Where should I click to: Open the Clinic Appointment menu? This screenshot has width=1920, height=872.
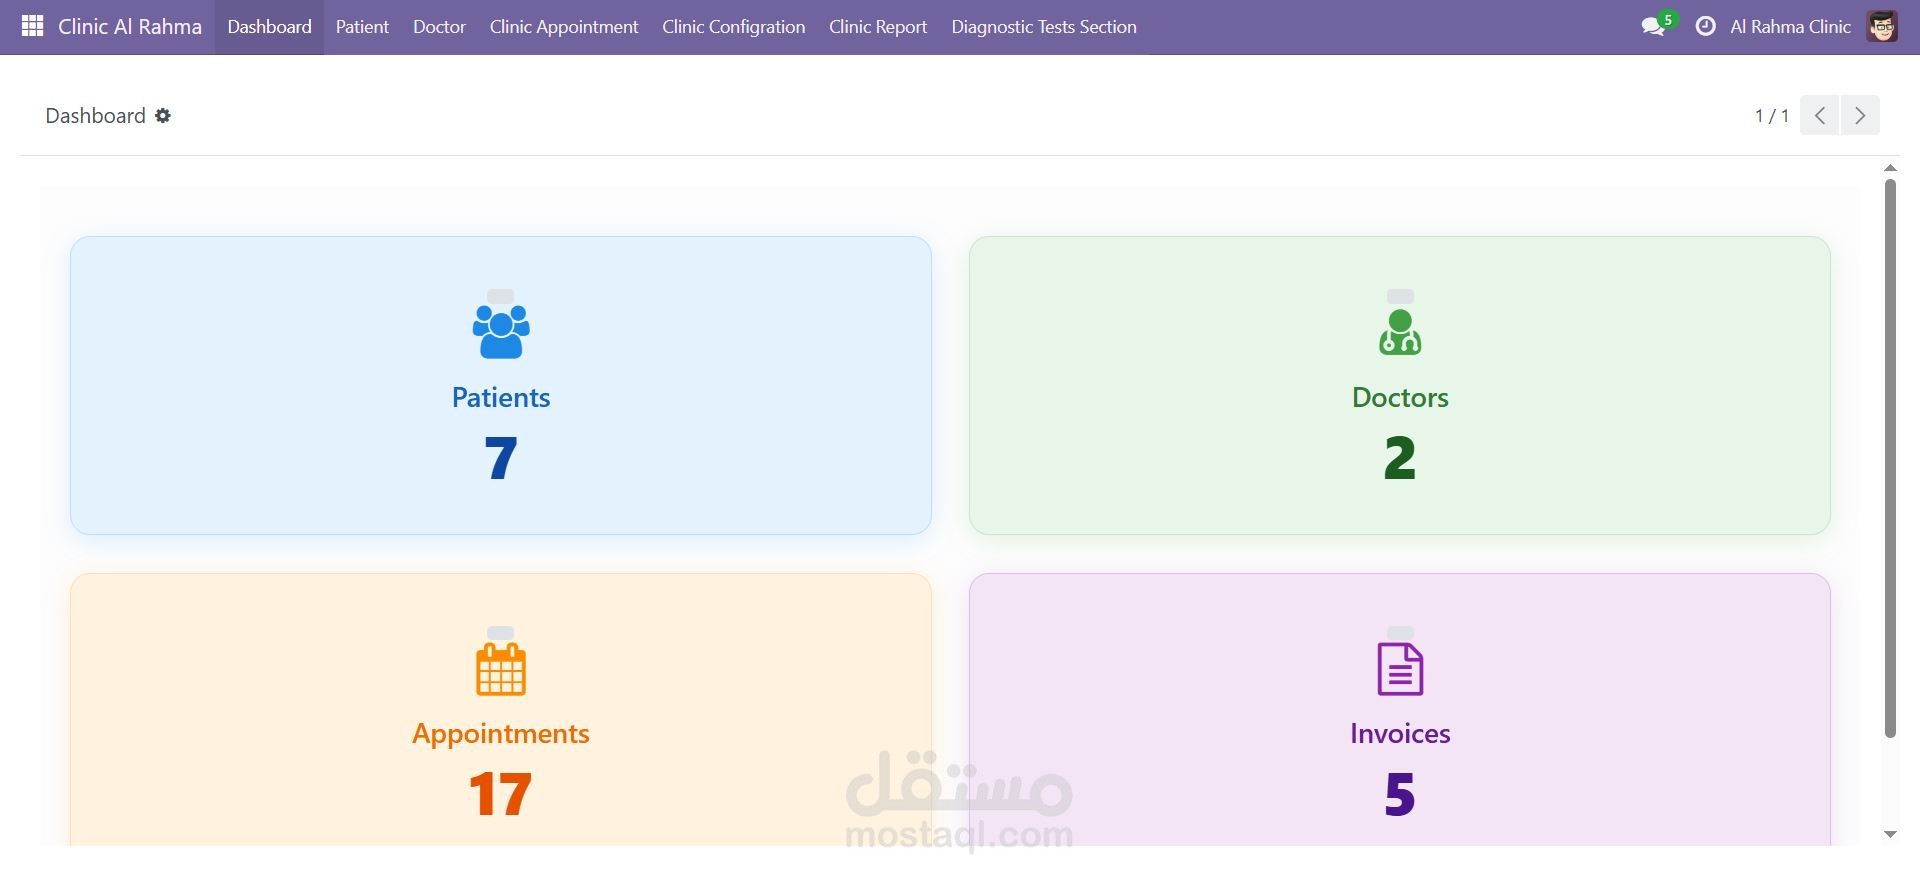564,27
